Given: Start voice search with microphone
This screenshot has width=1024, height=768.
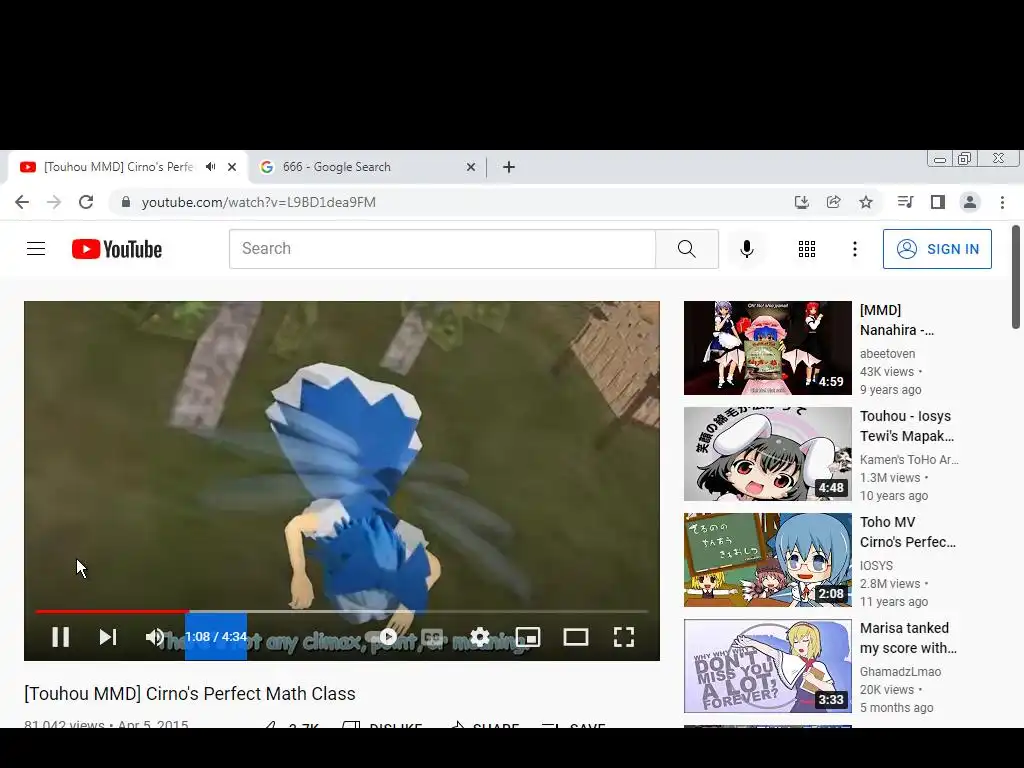Looking at the screenshot, I should [747, 249].
